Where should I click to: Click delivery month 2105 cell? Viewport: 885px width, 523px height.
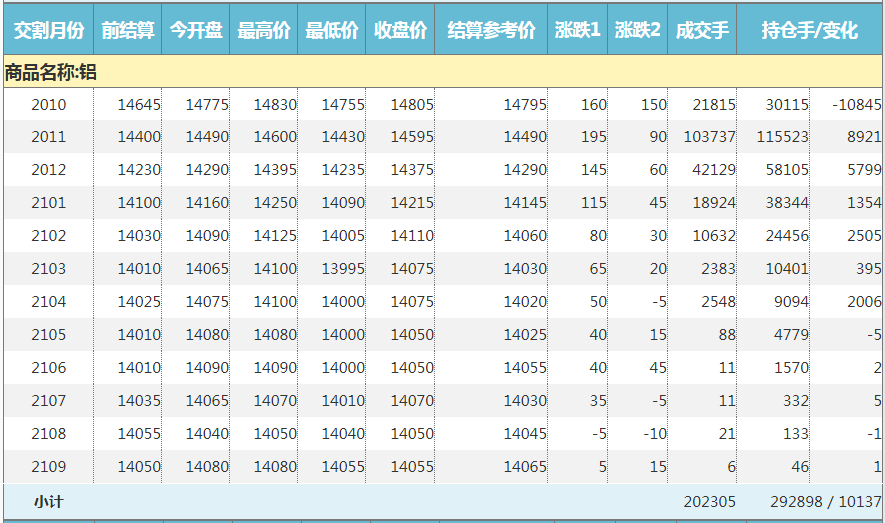49,335
